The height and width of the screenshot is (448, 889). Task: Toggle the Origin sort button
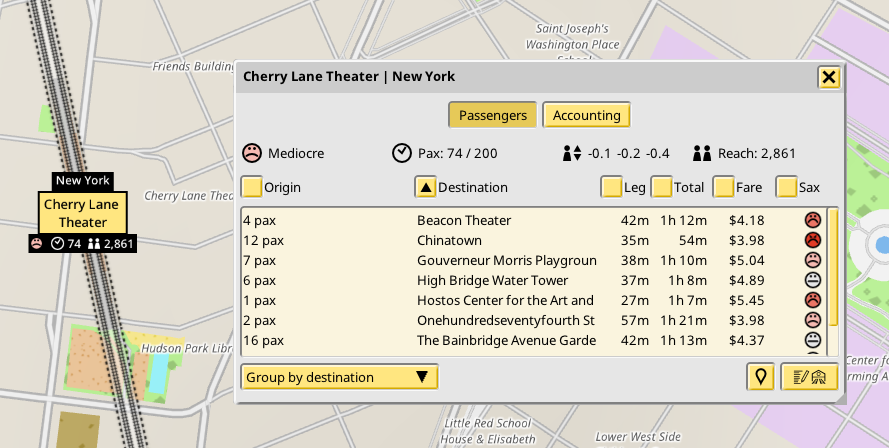point(252,187)
